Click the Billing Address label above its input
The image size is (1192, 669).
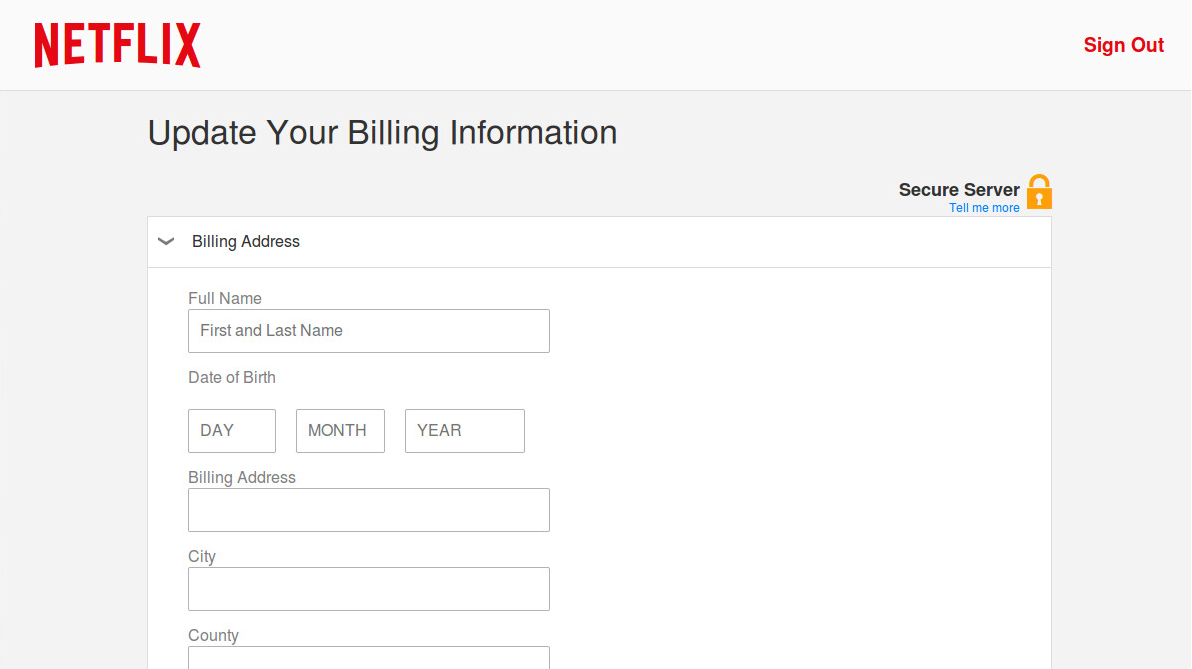point(242,477)
